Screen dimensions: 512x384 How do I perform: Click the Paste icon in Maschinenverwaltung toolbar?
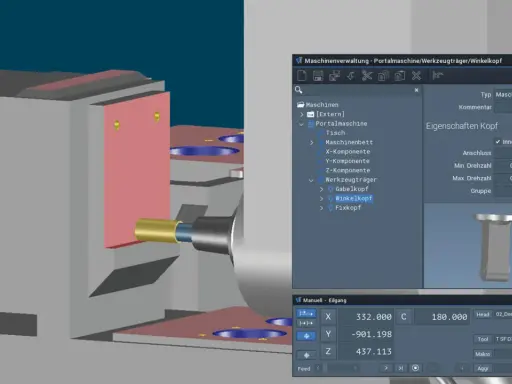click(x=400, y=76)
